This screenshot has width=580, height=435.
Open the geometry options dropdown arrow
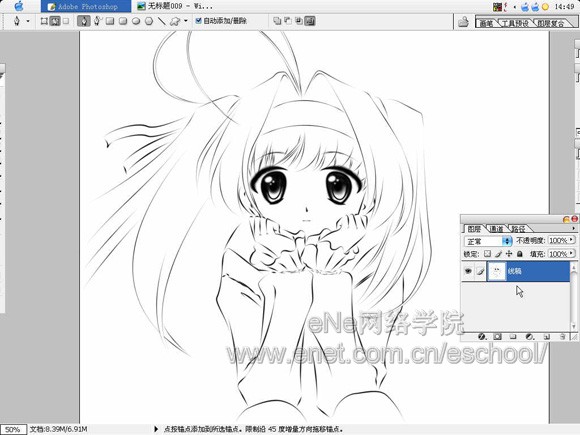point(186,21)
